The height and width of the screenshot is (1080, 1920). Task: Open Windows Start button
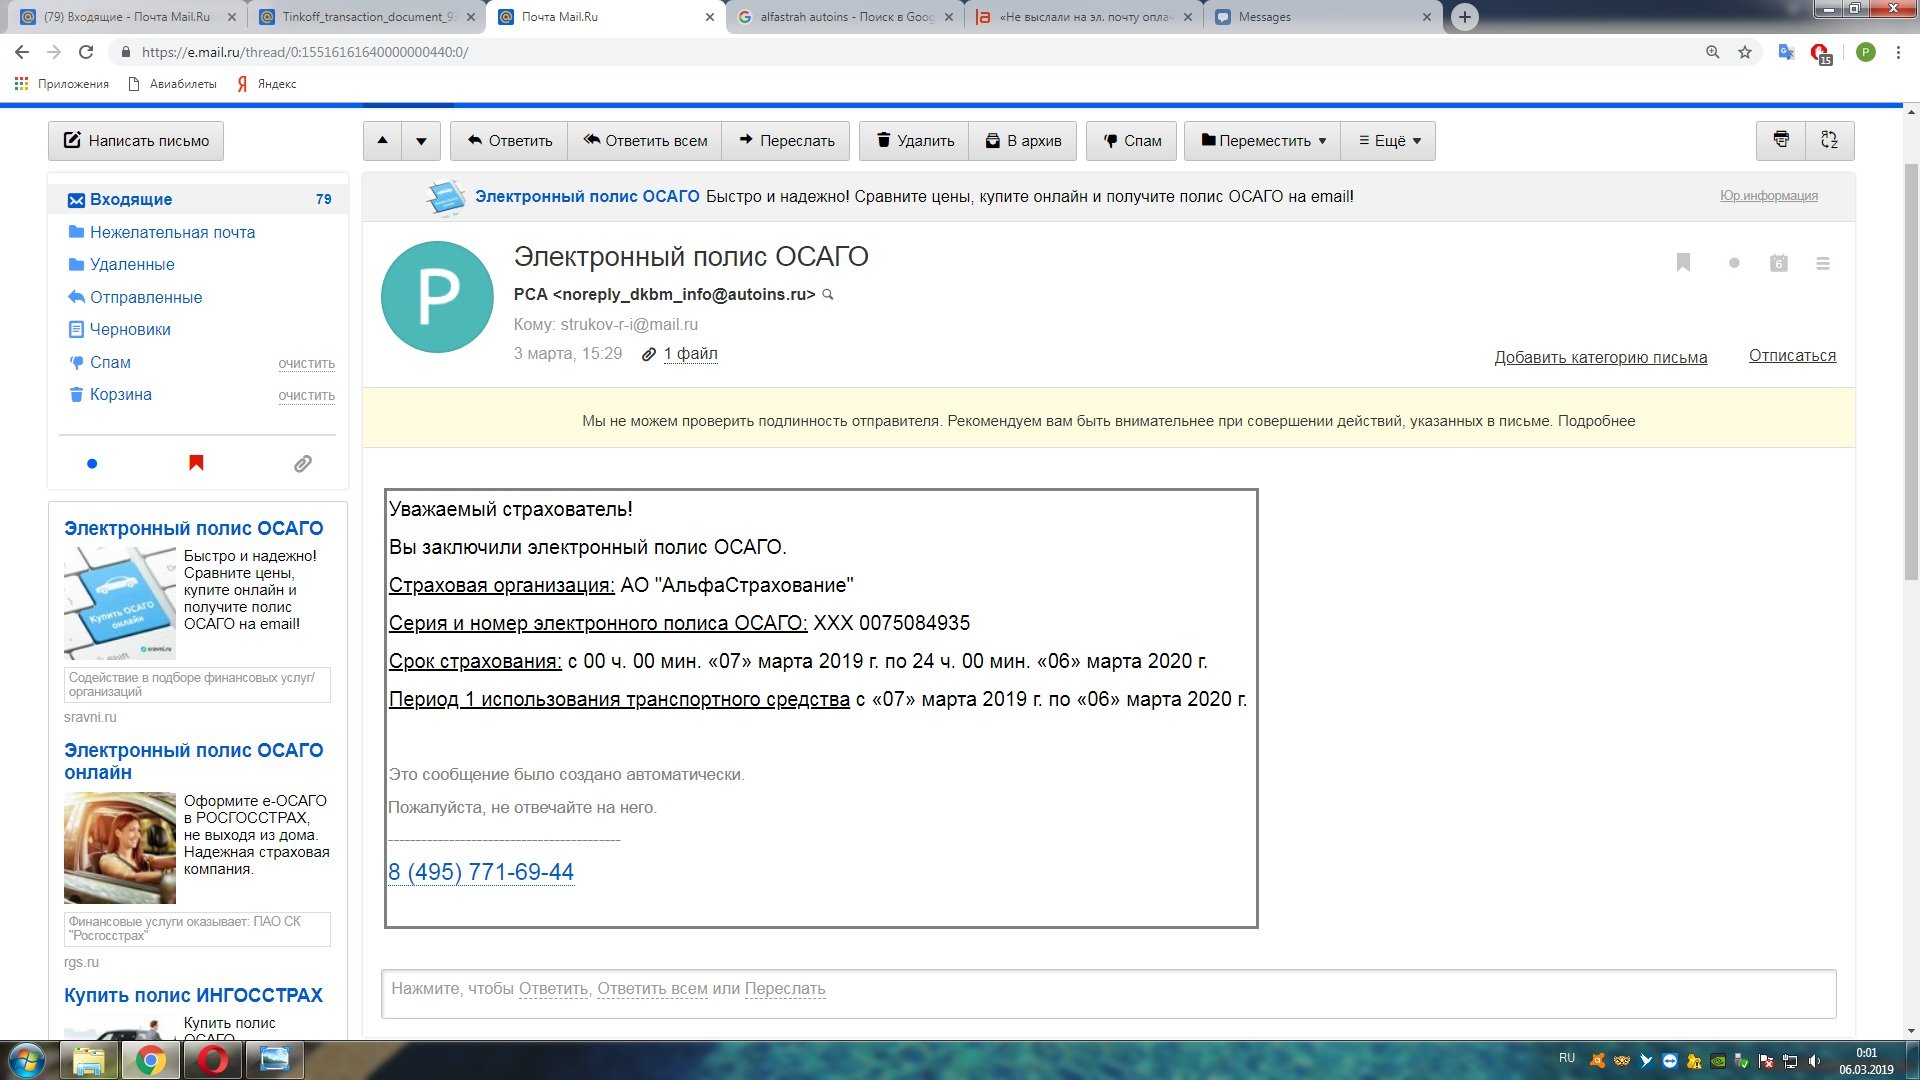pyautogui.click(x=27, y=1060)
